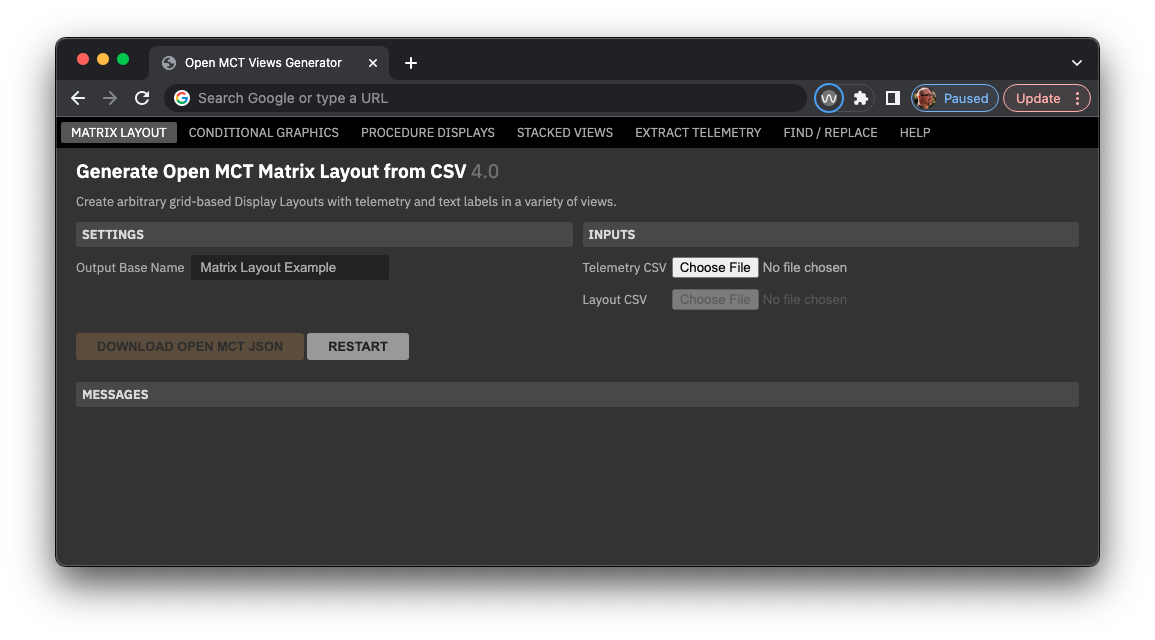
Task: Close the Open MCT Views Generator tab
Action: [x=373, y=63]
